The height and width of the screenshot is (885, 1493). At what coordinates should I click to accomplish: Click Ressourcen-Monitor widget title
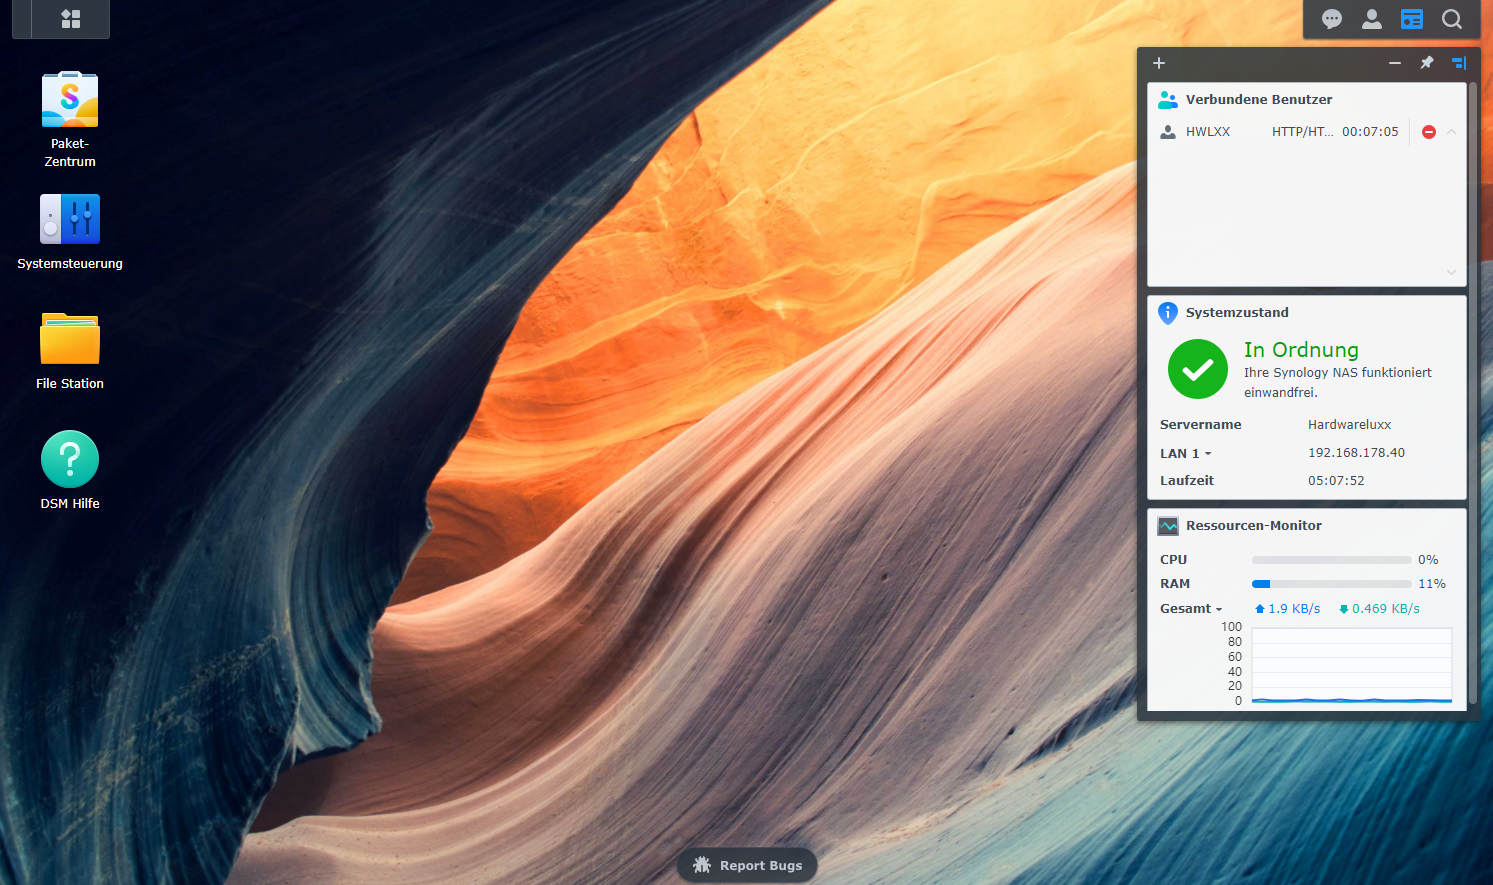(x=1254, y=526)
